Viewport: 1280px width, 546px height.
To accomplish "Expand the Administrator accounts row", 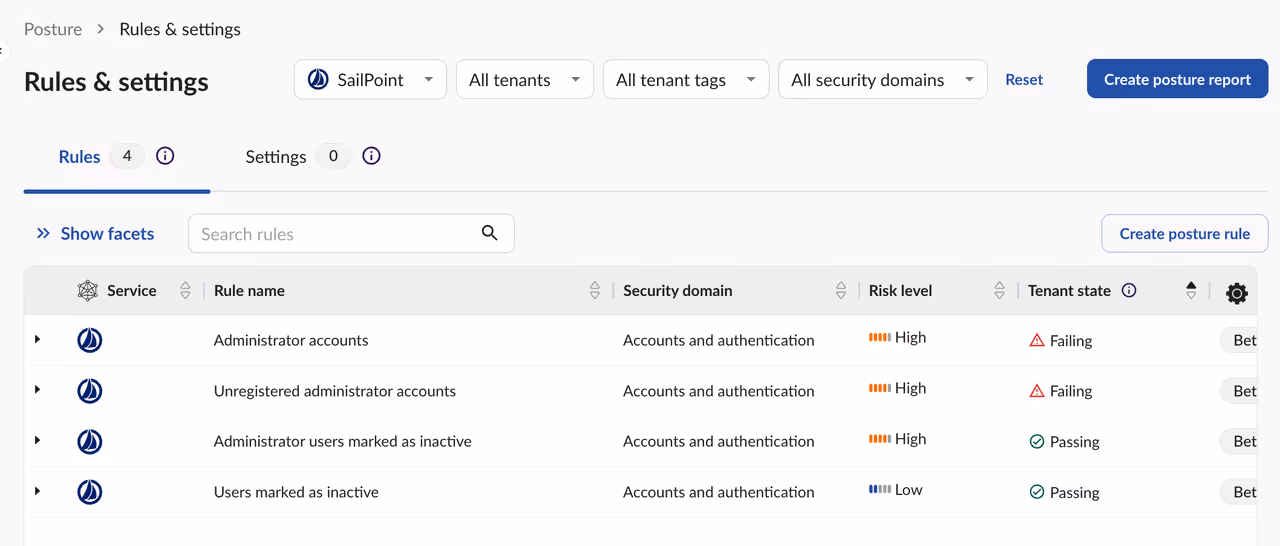I will coord(38,340).
